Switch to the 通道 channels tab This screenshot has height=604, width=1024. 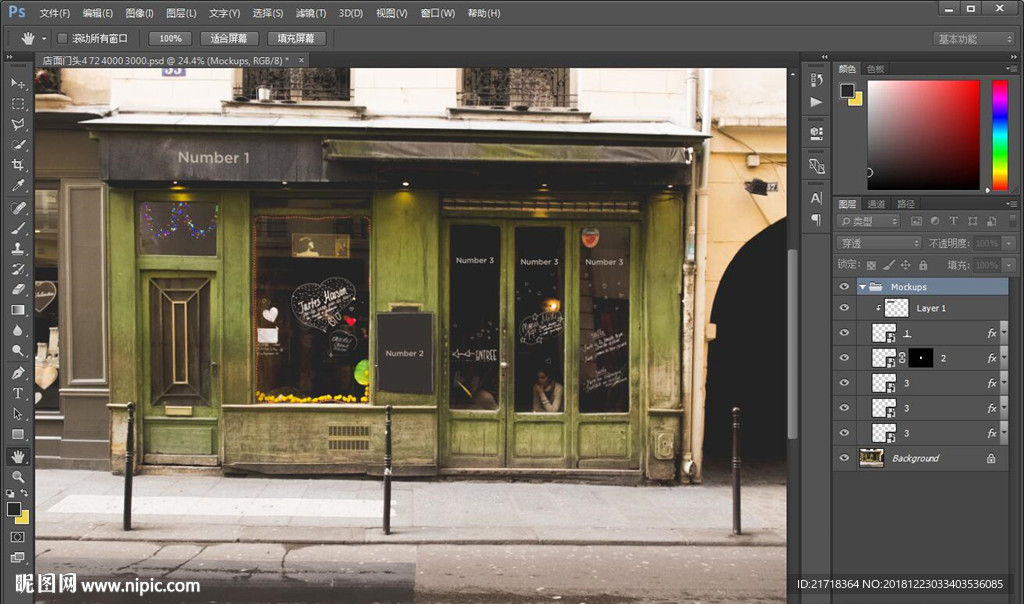(876, 204)
